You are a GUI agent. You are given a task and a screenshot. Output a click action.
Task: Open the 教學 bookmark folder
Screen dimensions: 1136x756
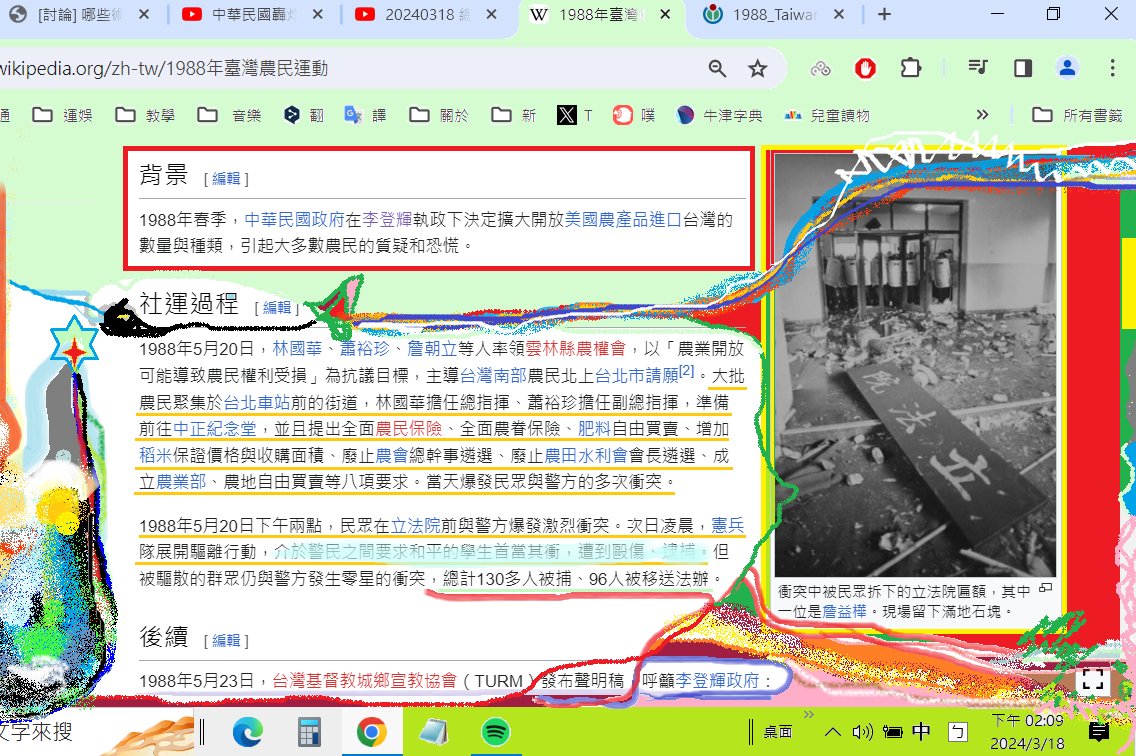pyautogui.click(x=145, y=115)
